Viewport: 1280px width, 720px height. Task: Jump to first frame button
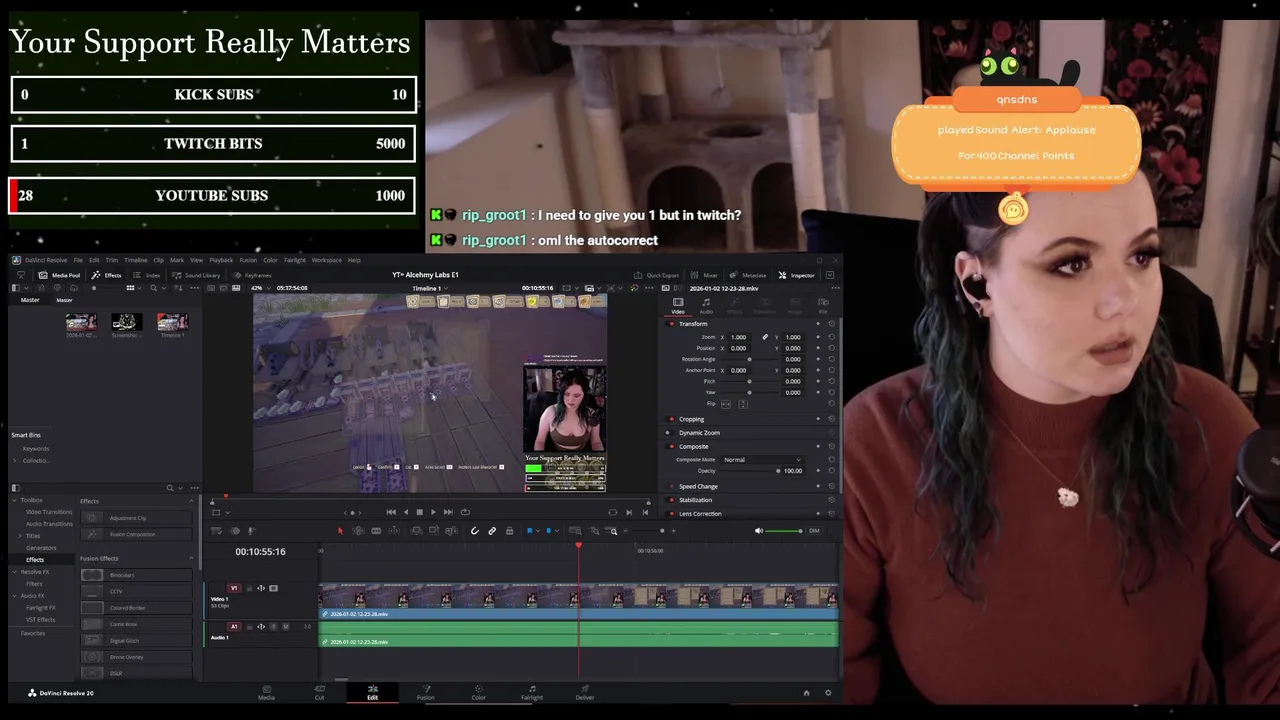click(x=391, y=512)
